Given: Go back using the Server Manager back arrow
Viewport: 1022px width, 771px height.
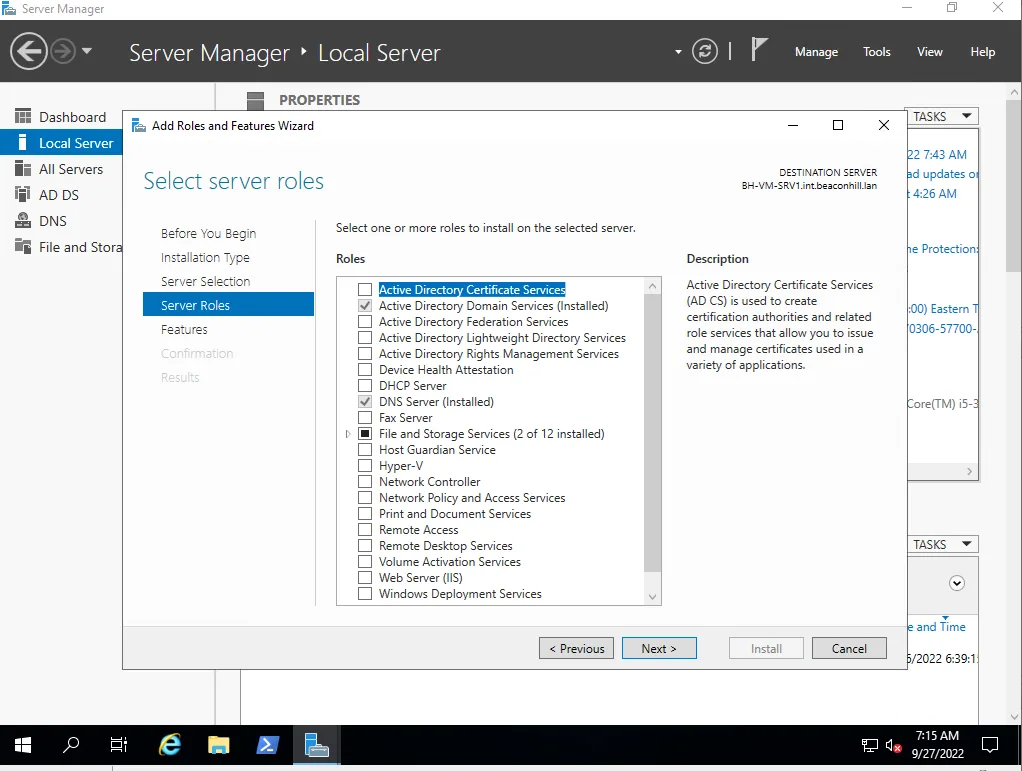Looking at the screenshot, I should (29, 51).
